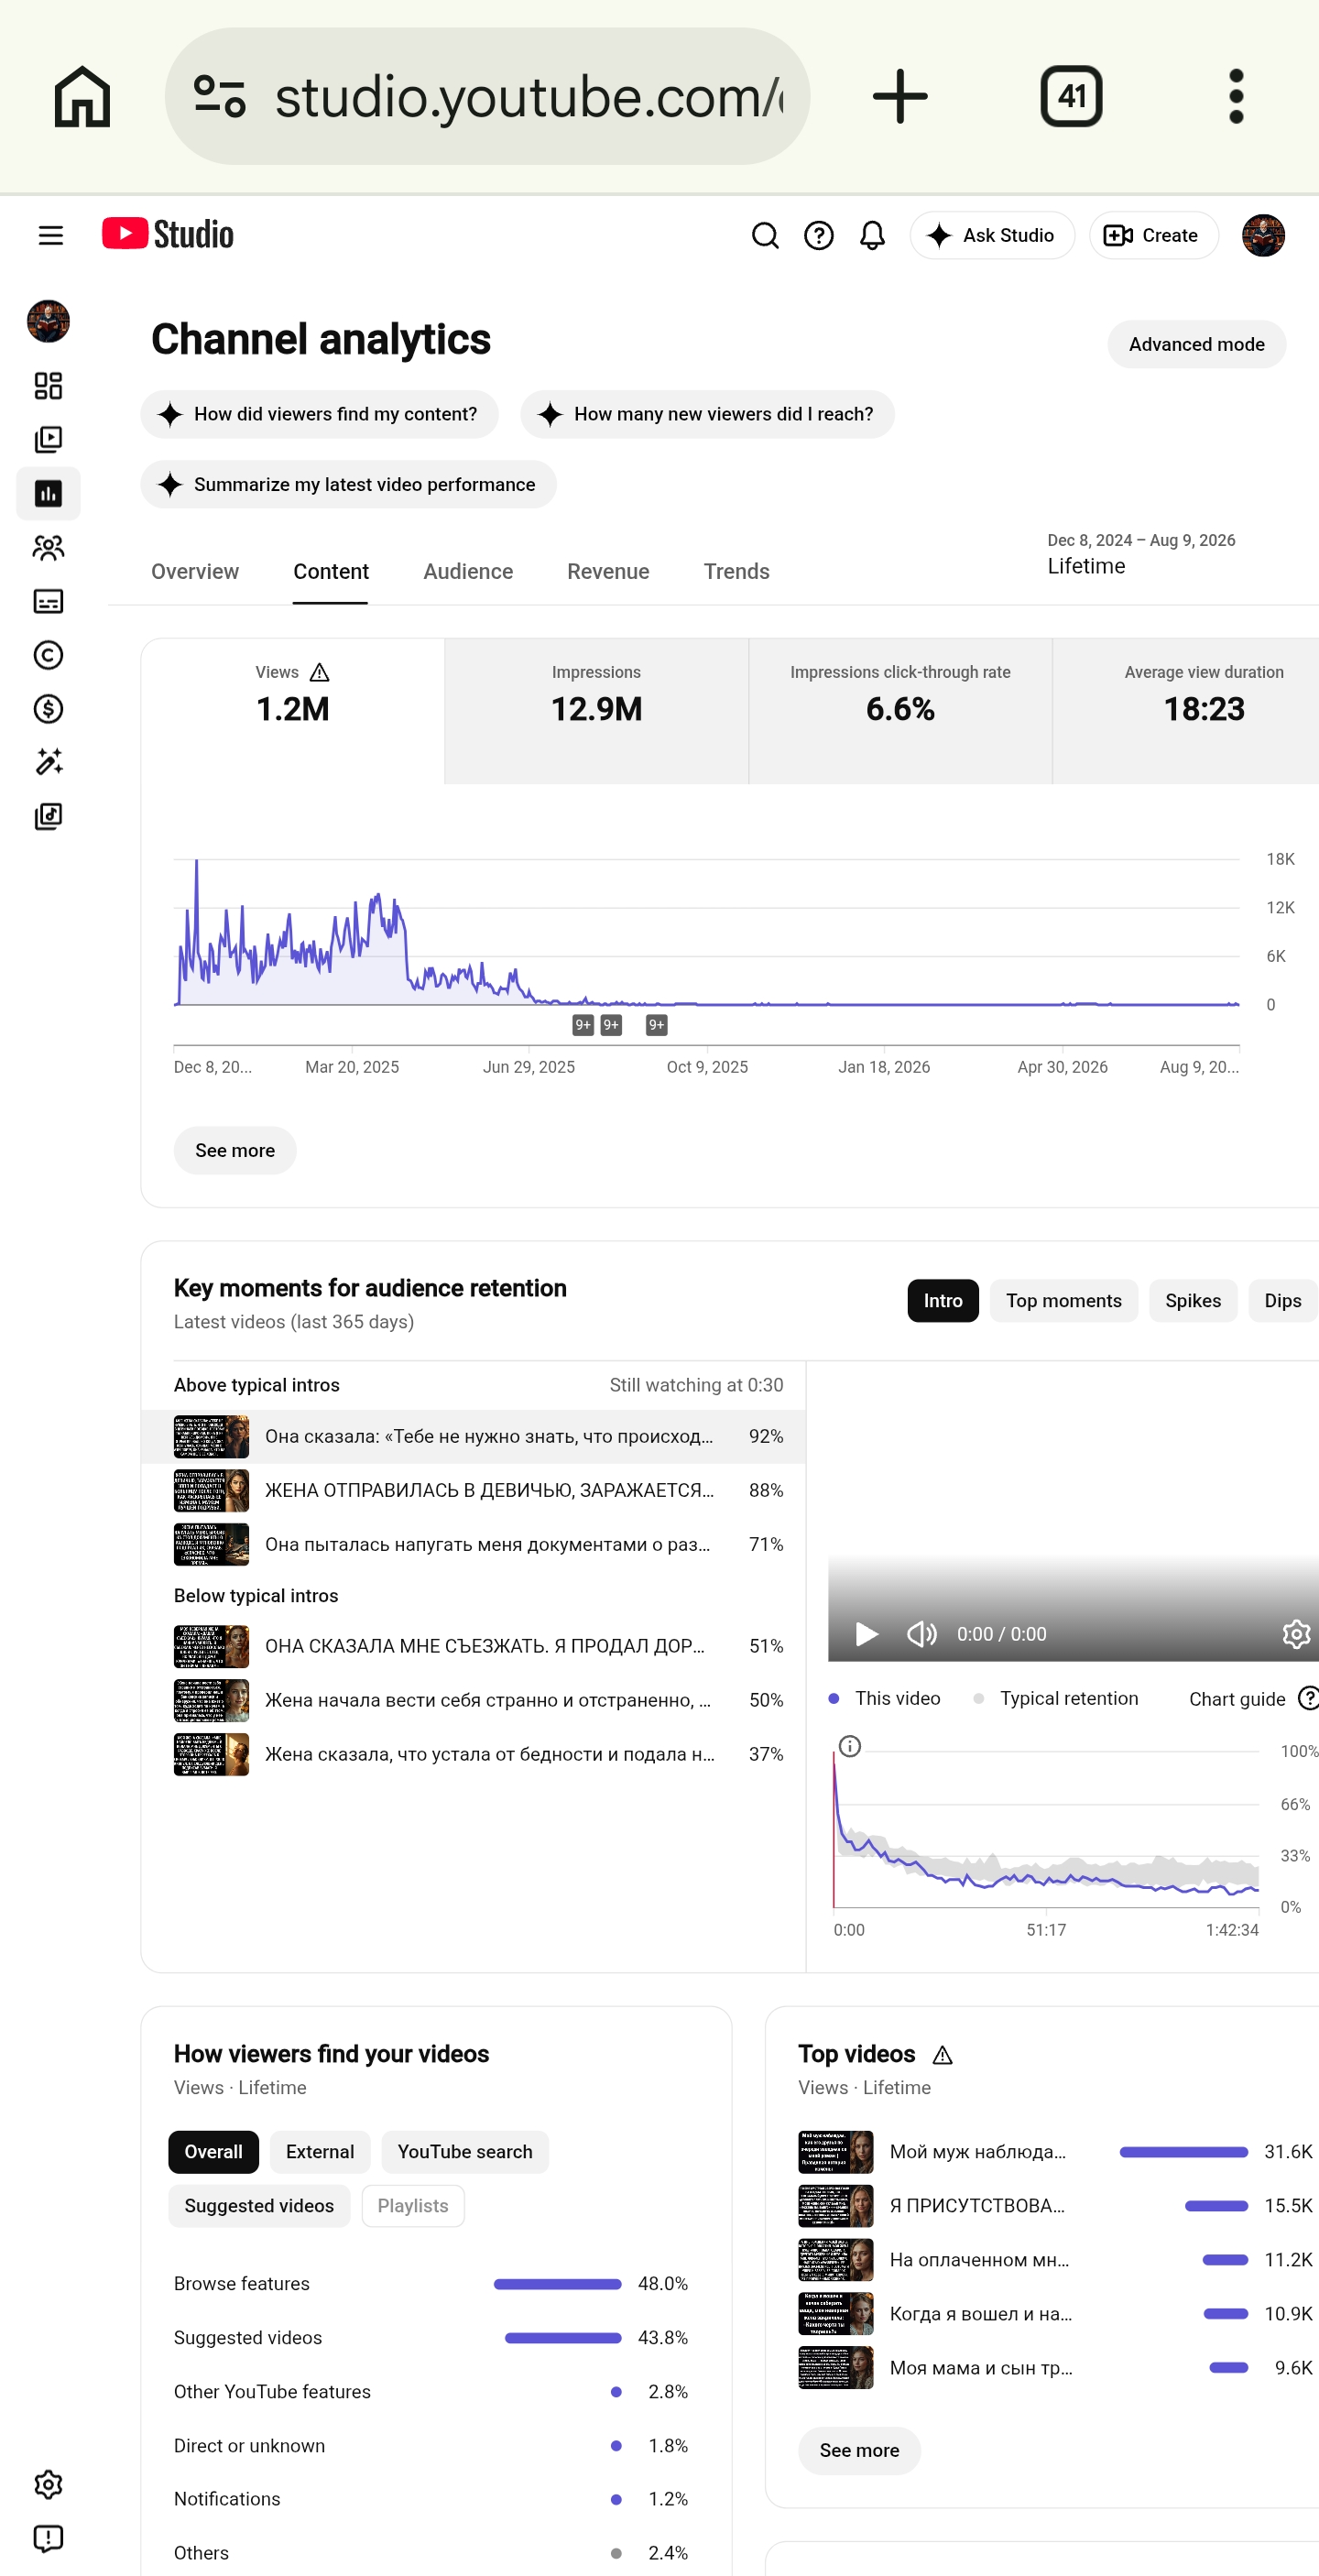Open Studio settings gear
This screenshot has width=1319, height=2576.
point(48,2485)
